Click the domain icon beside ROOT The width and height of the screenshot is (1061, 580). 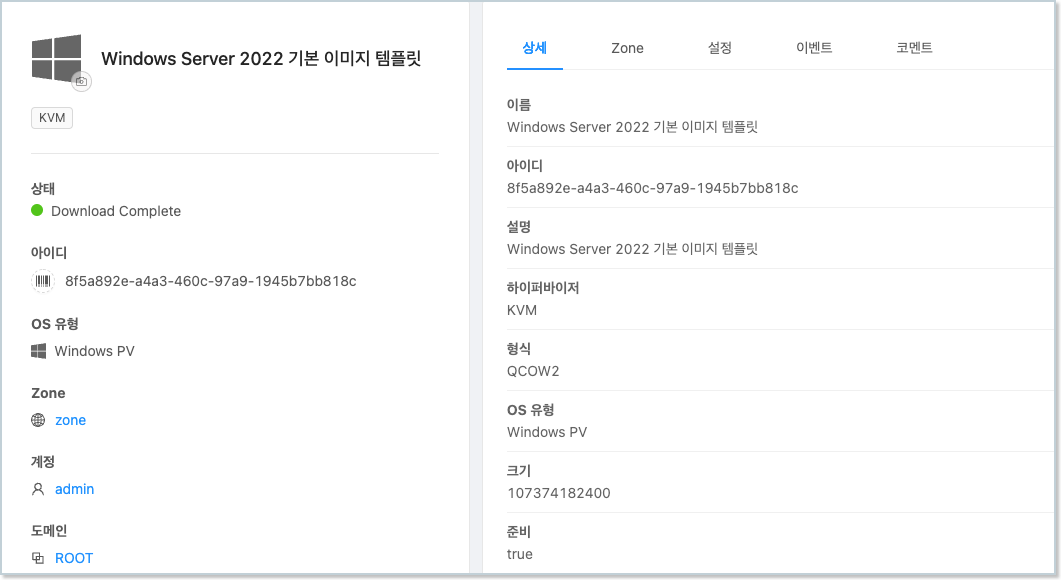click(39, 558)
